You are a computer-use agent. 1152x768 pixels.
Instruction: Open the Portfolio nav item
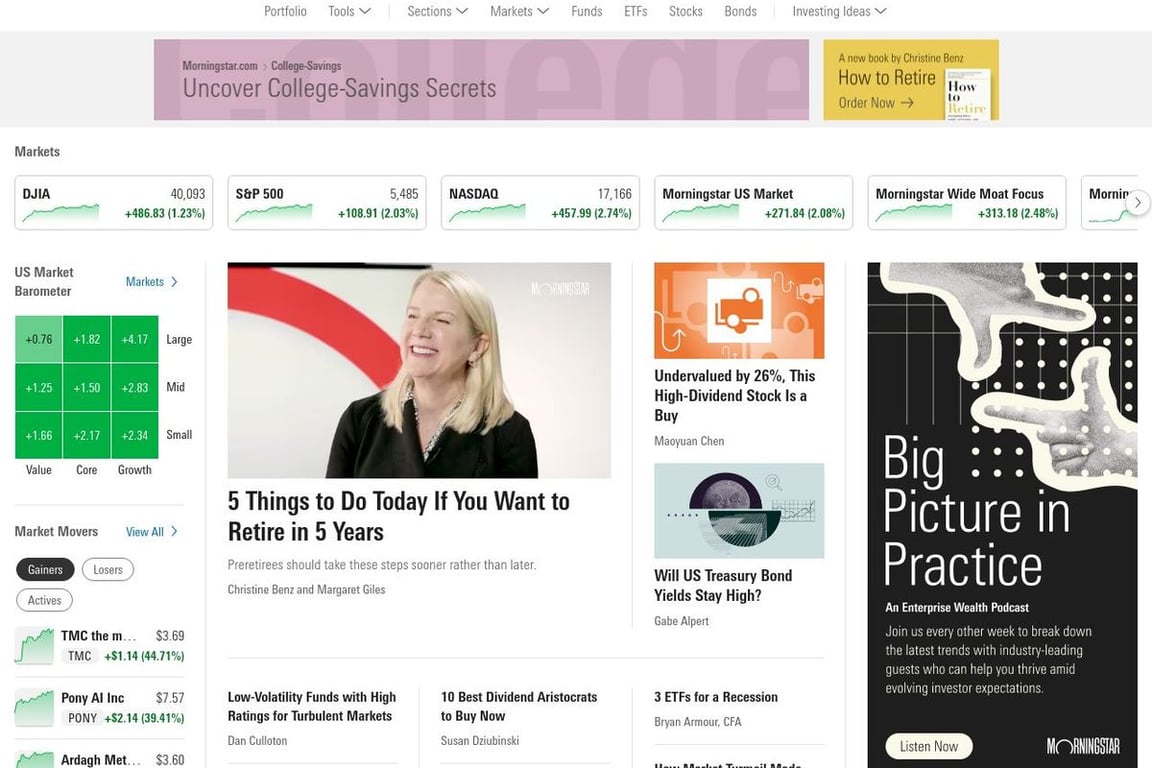coord(285,11)
